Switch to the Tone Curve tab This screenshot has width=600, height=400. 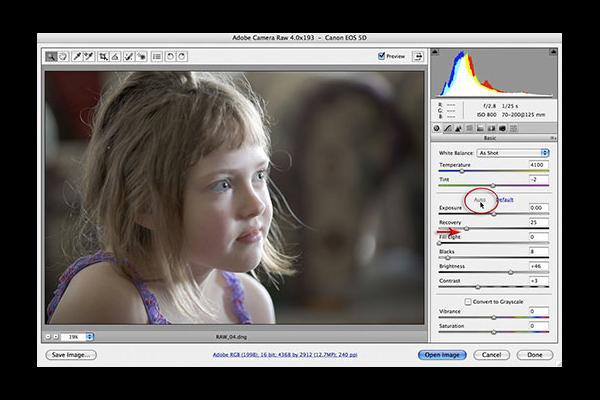448,128
